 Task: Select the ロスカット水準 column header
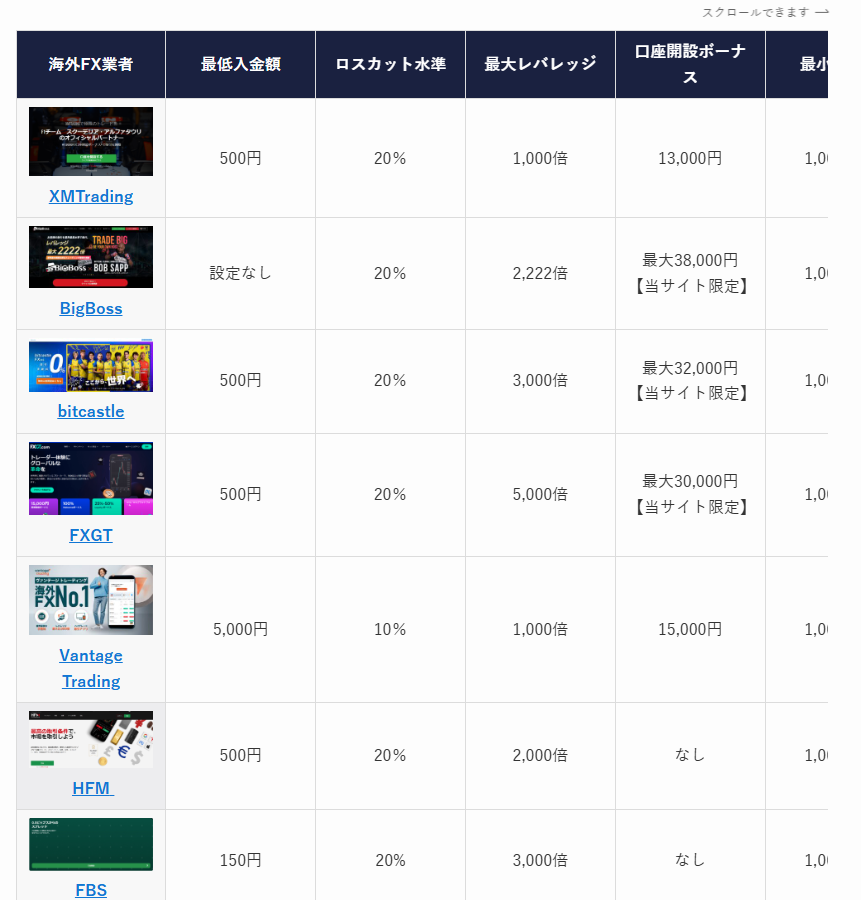[390, 65]
